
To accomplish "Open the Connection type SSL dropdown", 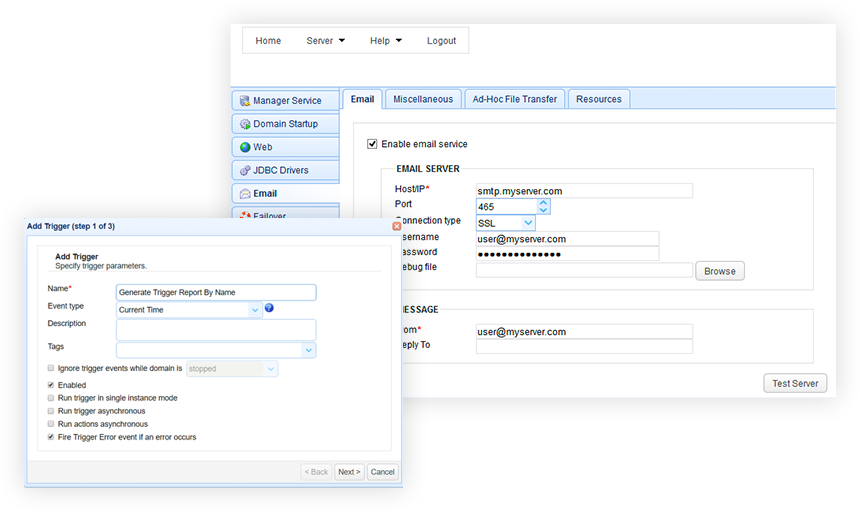I will [528, 223].
